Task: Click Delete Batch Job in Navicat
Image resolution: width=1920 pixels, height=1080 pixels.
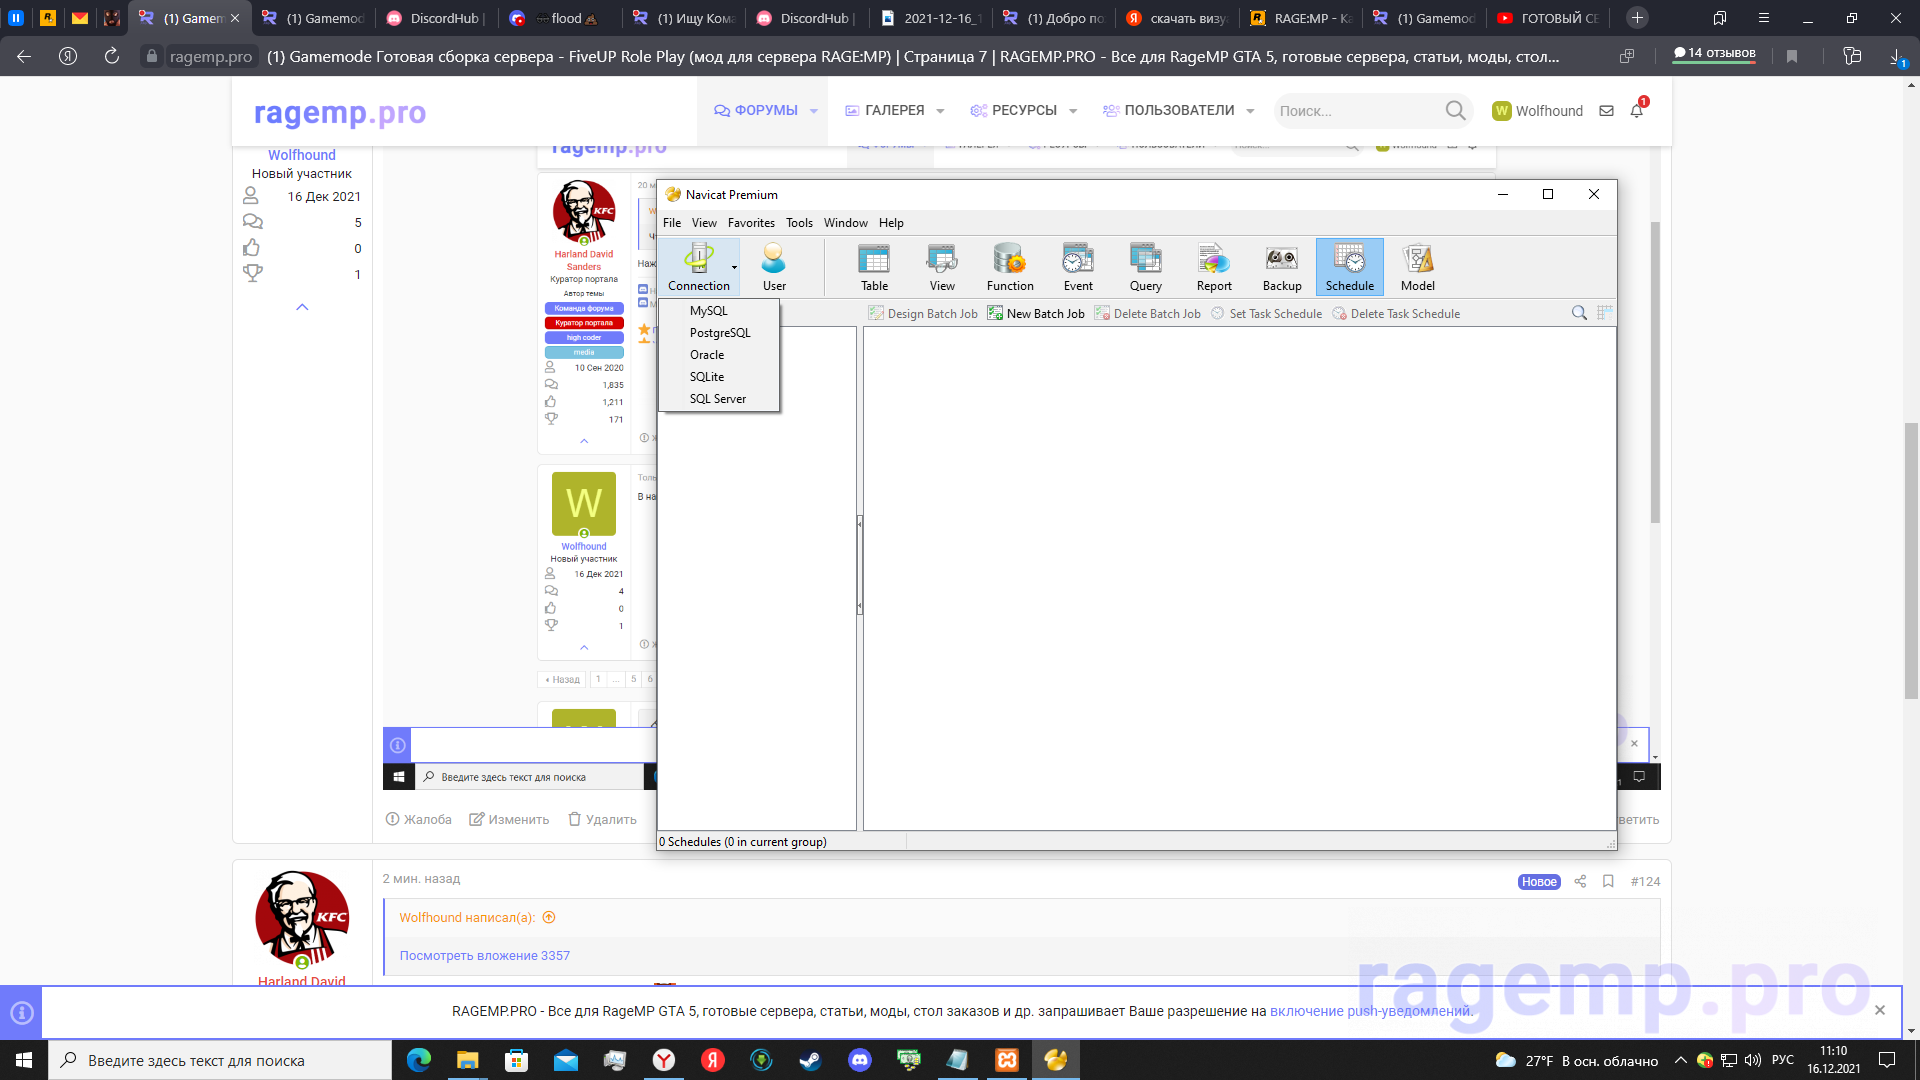Action: [x=1148, y=314]
